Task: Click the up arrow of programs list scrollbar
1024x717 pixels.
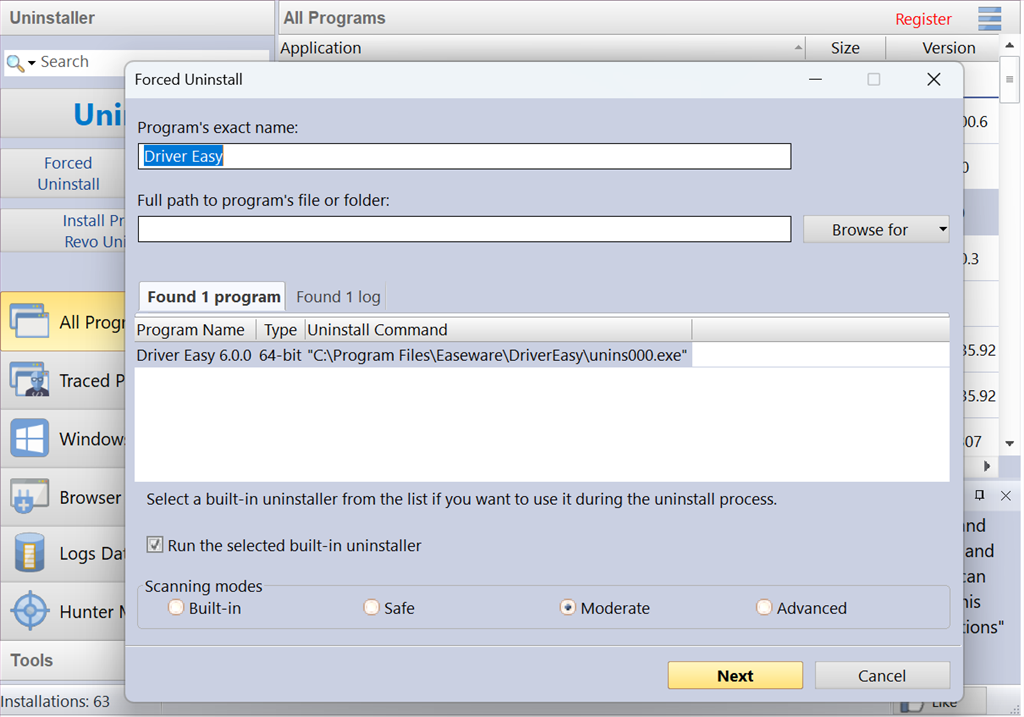Action: tap(1010, 45)
